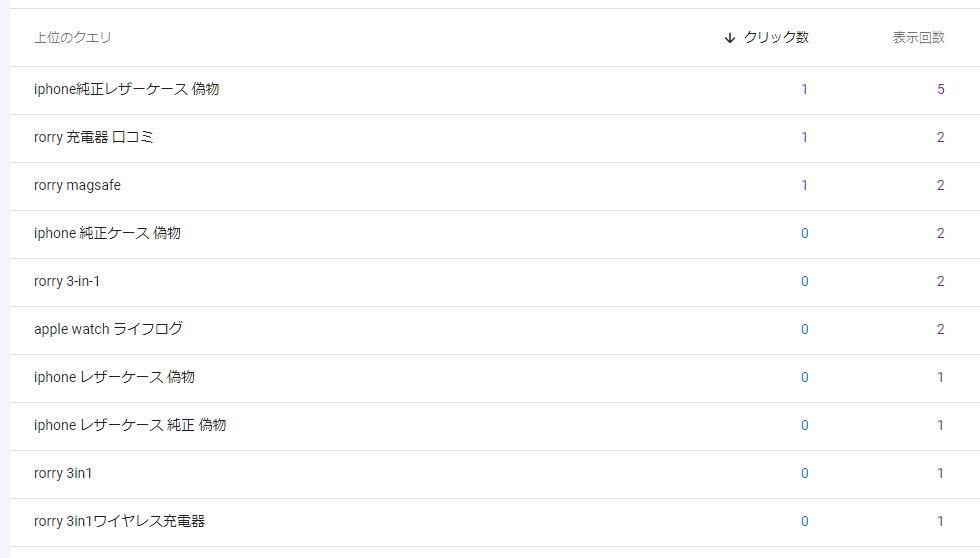Open the rorry magsafe query

point(77,185)
